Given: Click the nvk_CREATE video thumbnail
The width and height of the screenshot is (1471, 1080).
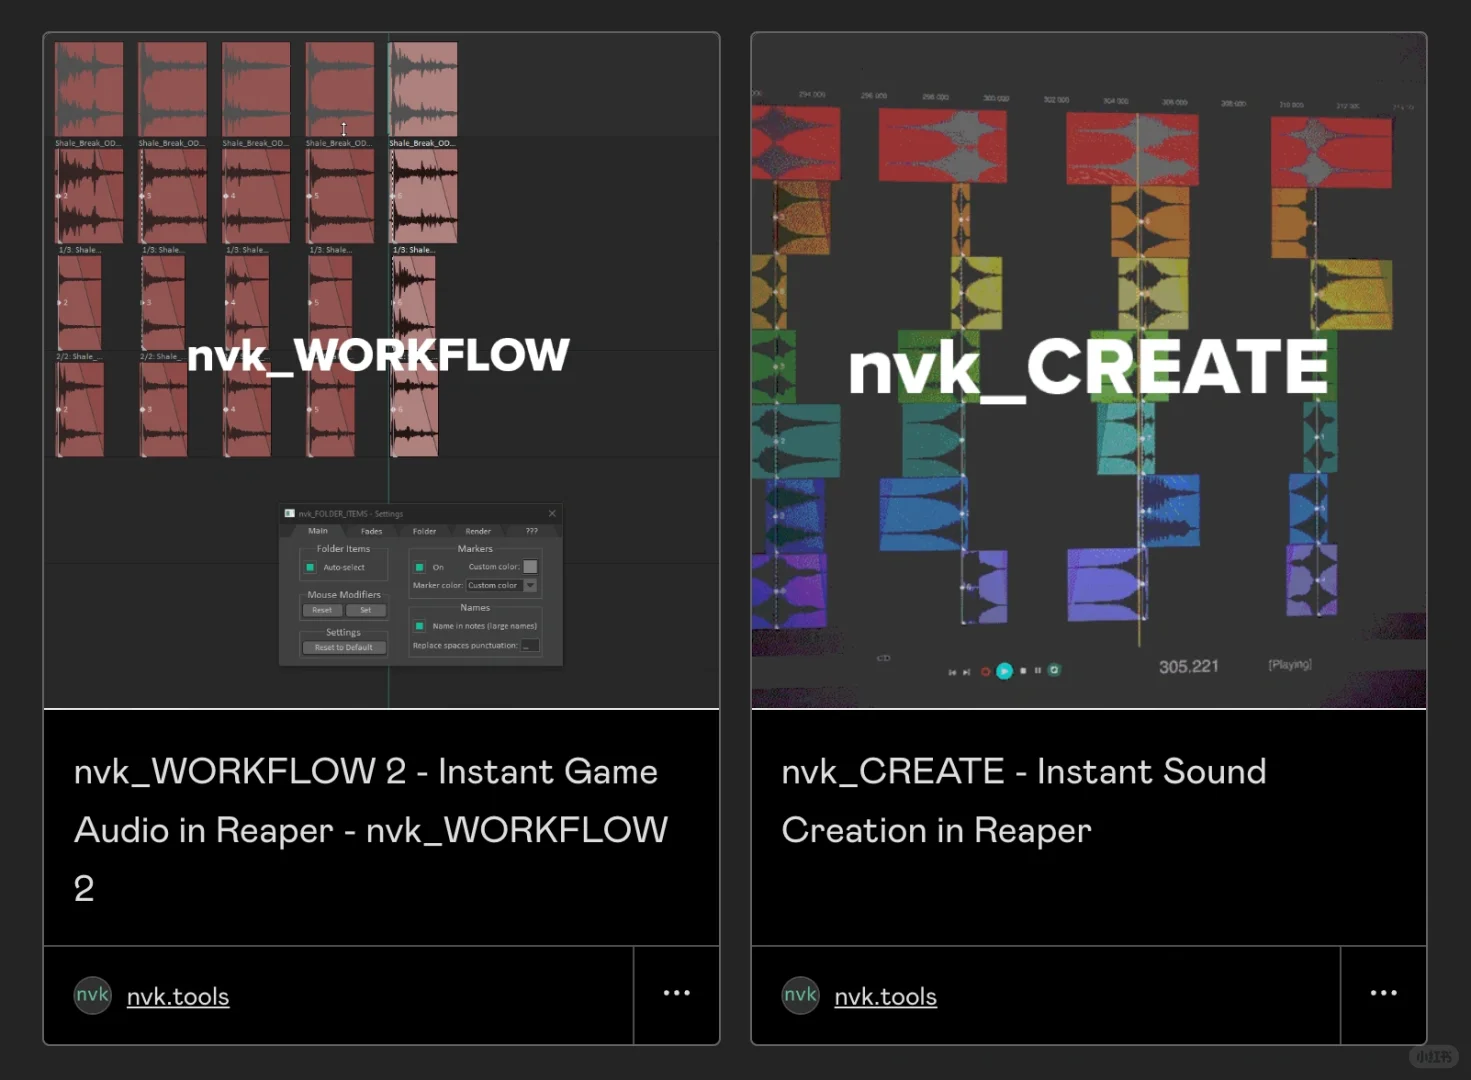Looking at the screenshot, I should (1089, 370).
